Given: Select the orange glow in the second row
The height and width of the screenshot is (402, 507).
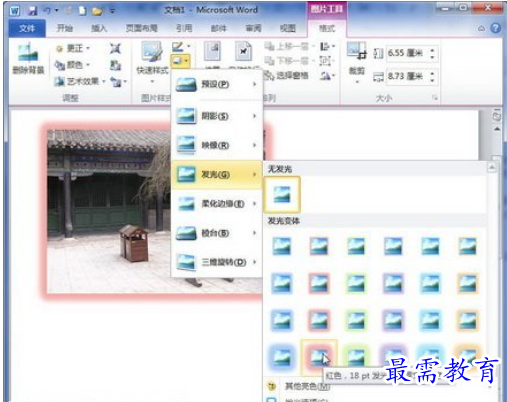Looking at the screenshot, I should 468,283.
